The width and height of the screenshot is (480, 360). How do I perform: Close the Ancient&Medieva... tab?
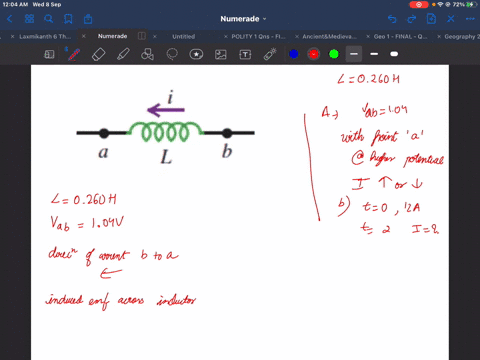click(297, 36)
